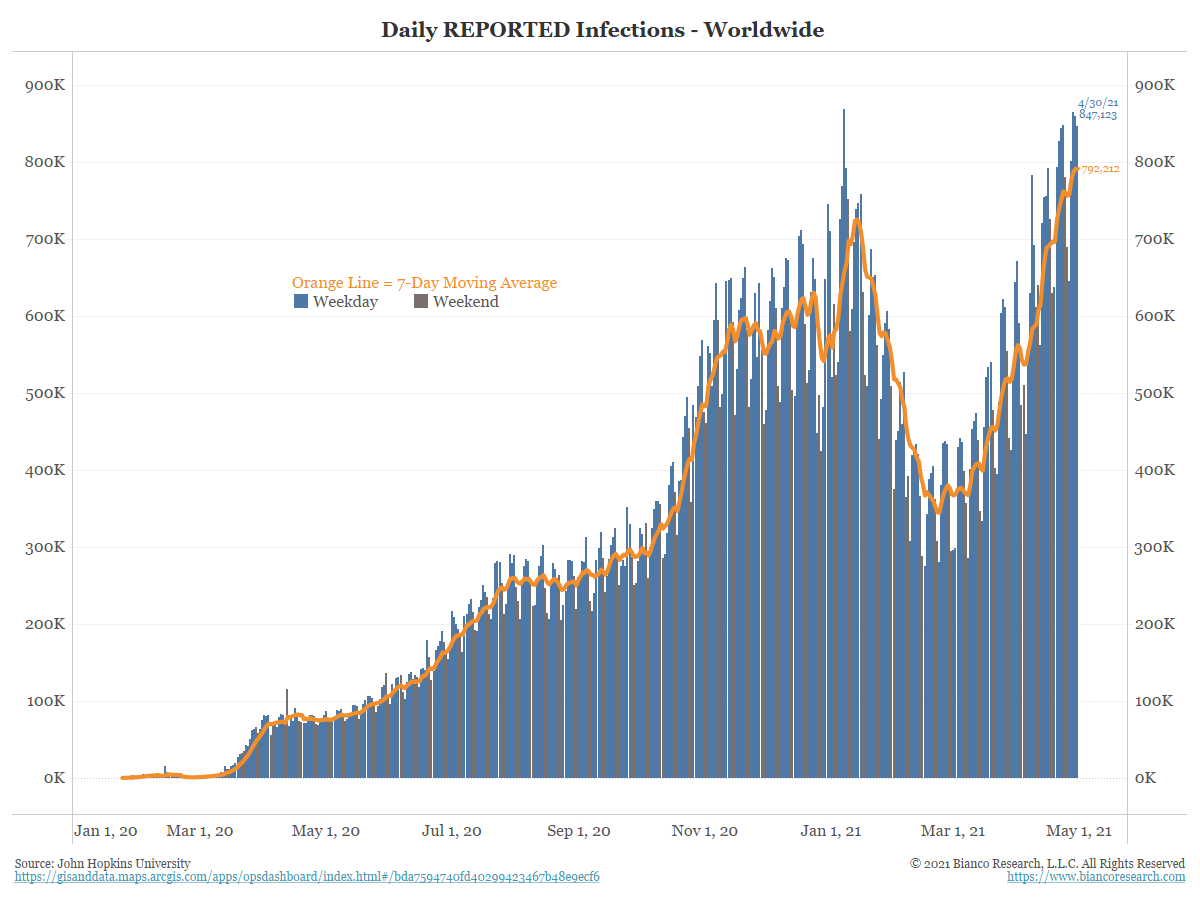This screenshot has height=900, width=1200.
Task: Click the Bianco Research copyright notice
Action: pos(1047,863)
